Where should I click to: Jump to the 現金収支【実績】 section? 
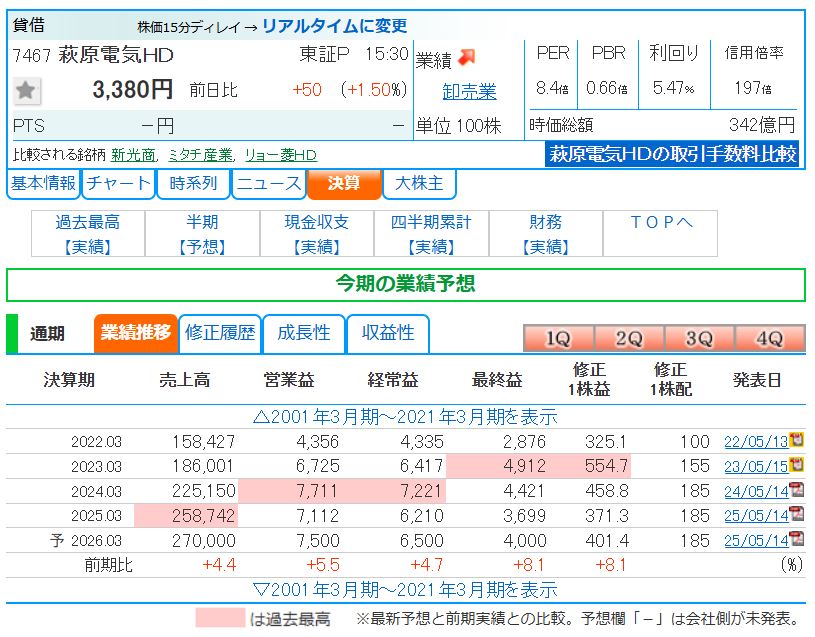(317, 234)
